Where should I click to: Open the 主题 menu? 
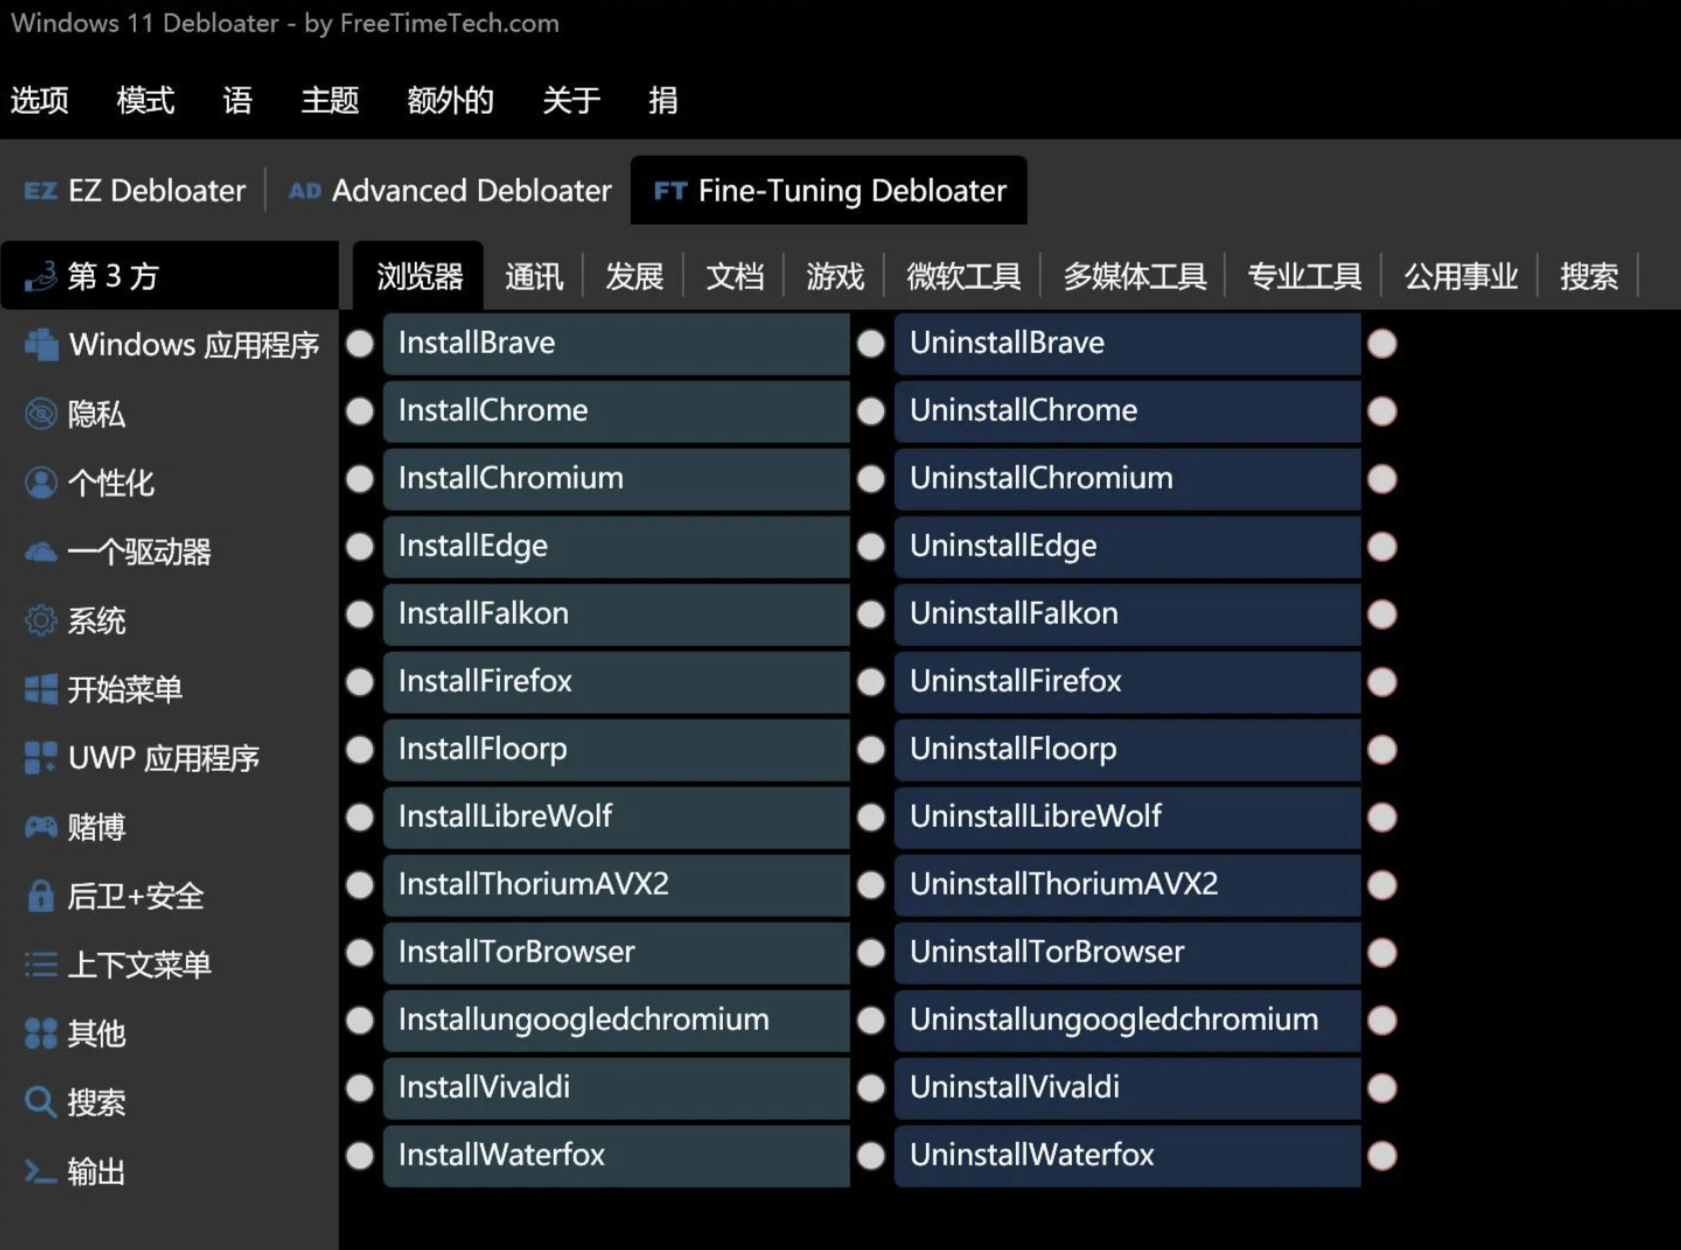(330, 100)
